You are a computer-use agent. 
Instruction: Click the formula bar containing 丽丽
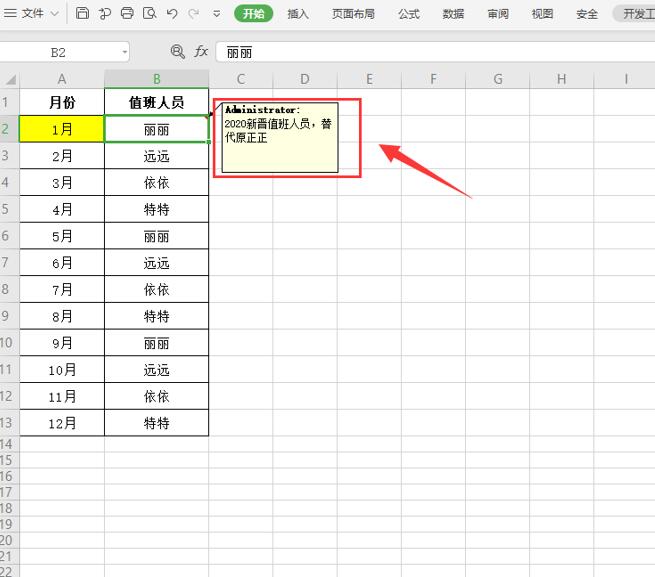[x=435, y=52]
